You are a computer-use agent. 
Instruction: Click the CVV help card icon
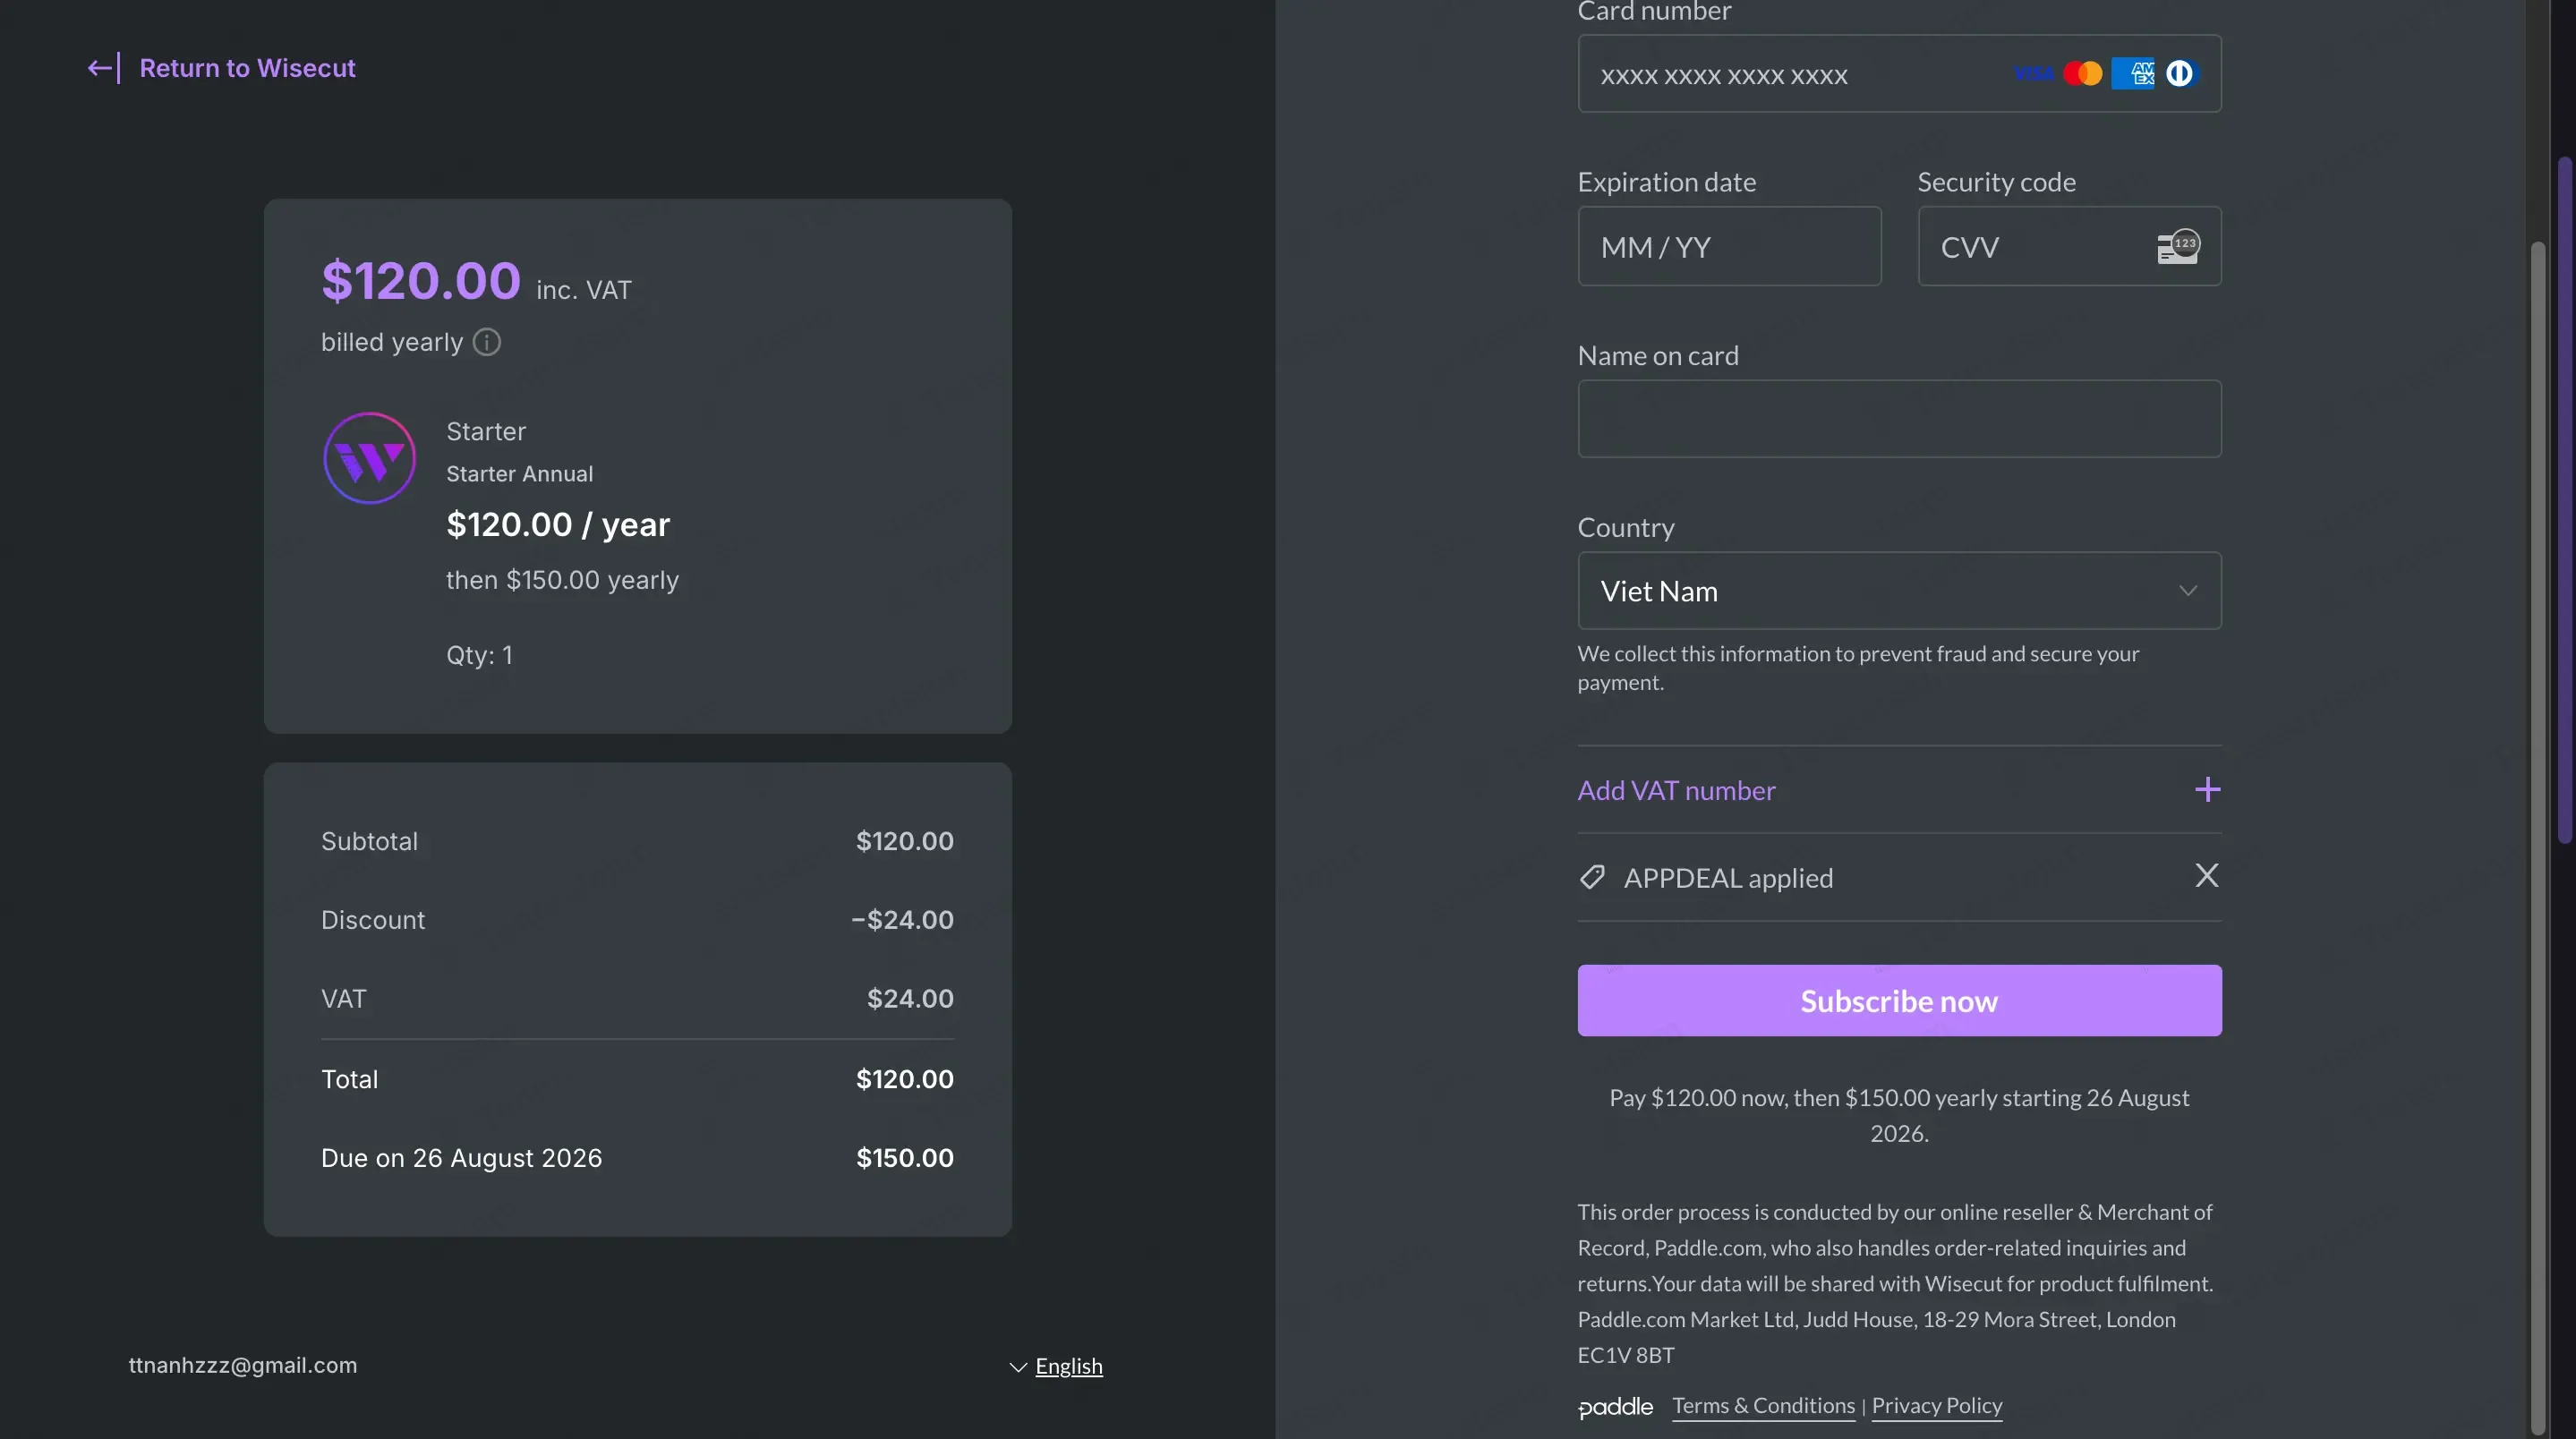[2178, 246]
